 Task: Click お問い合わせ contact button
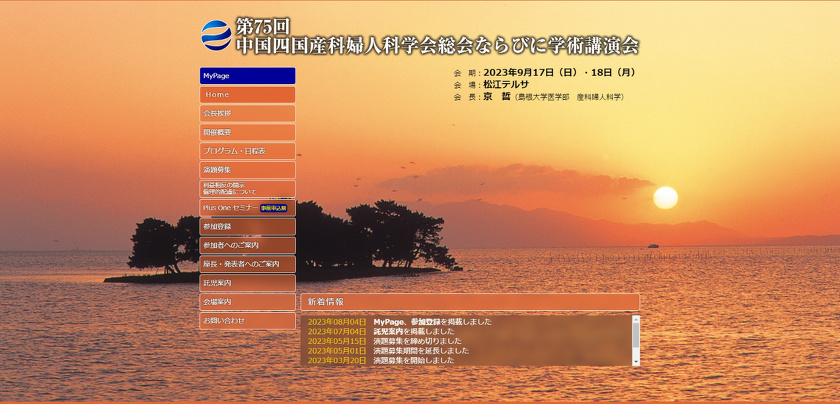tap(247, 321)
